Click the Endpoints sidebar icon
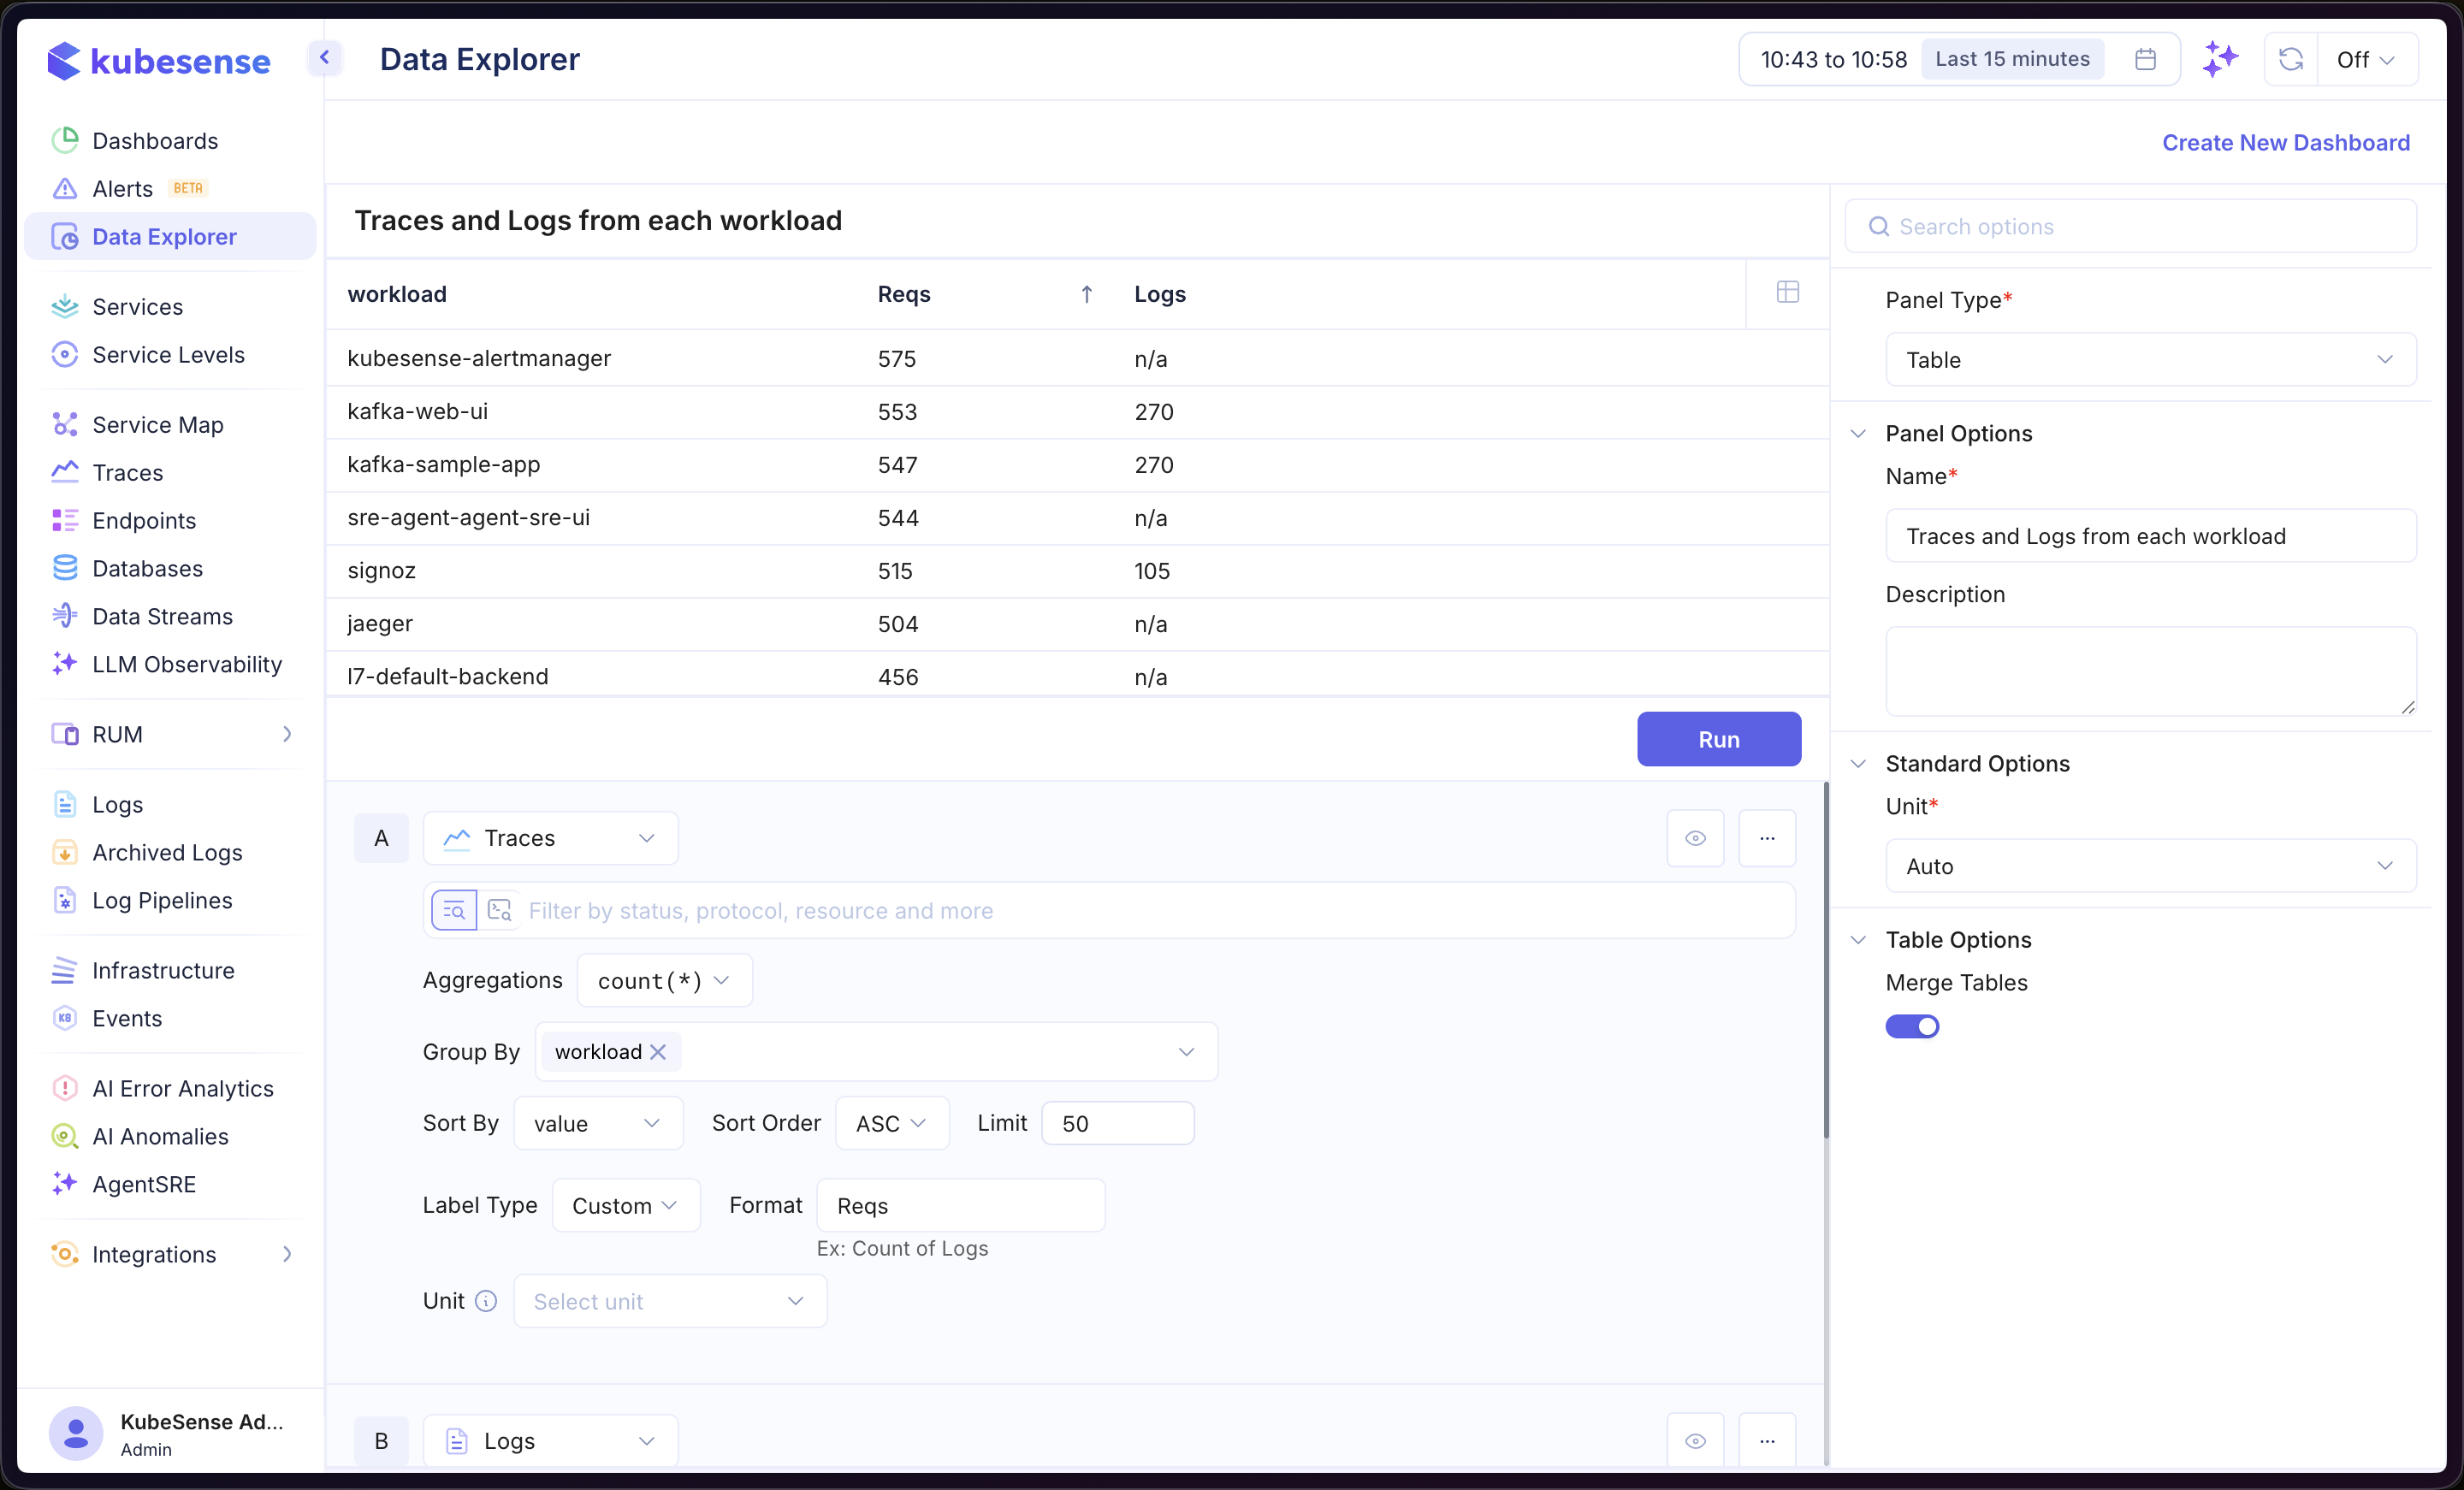Image resolution: width=2464 pixels, height=1490 pixels. pyautogui.click(x=65, y=520)
